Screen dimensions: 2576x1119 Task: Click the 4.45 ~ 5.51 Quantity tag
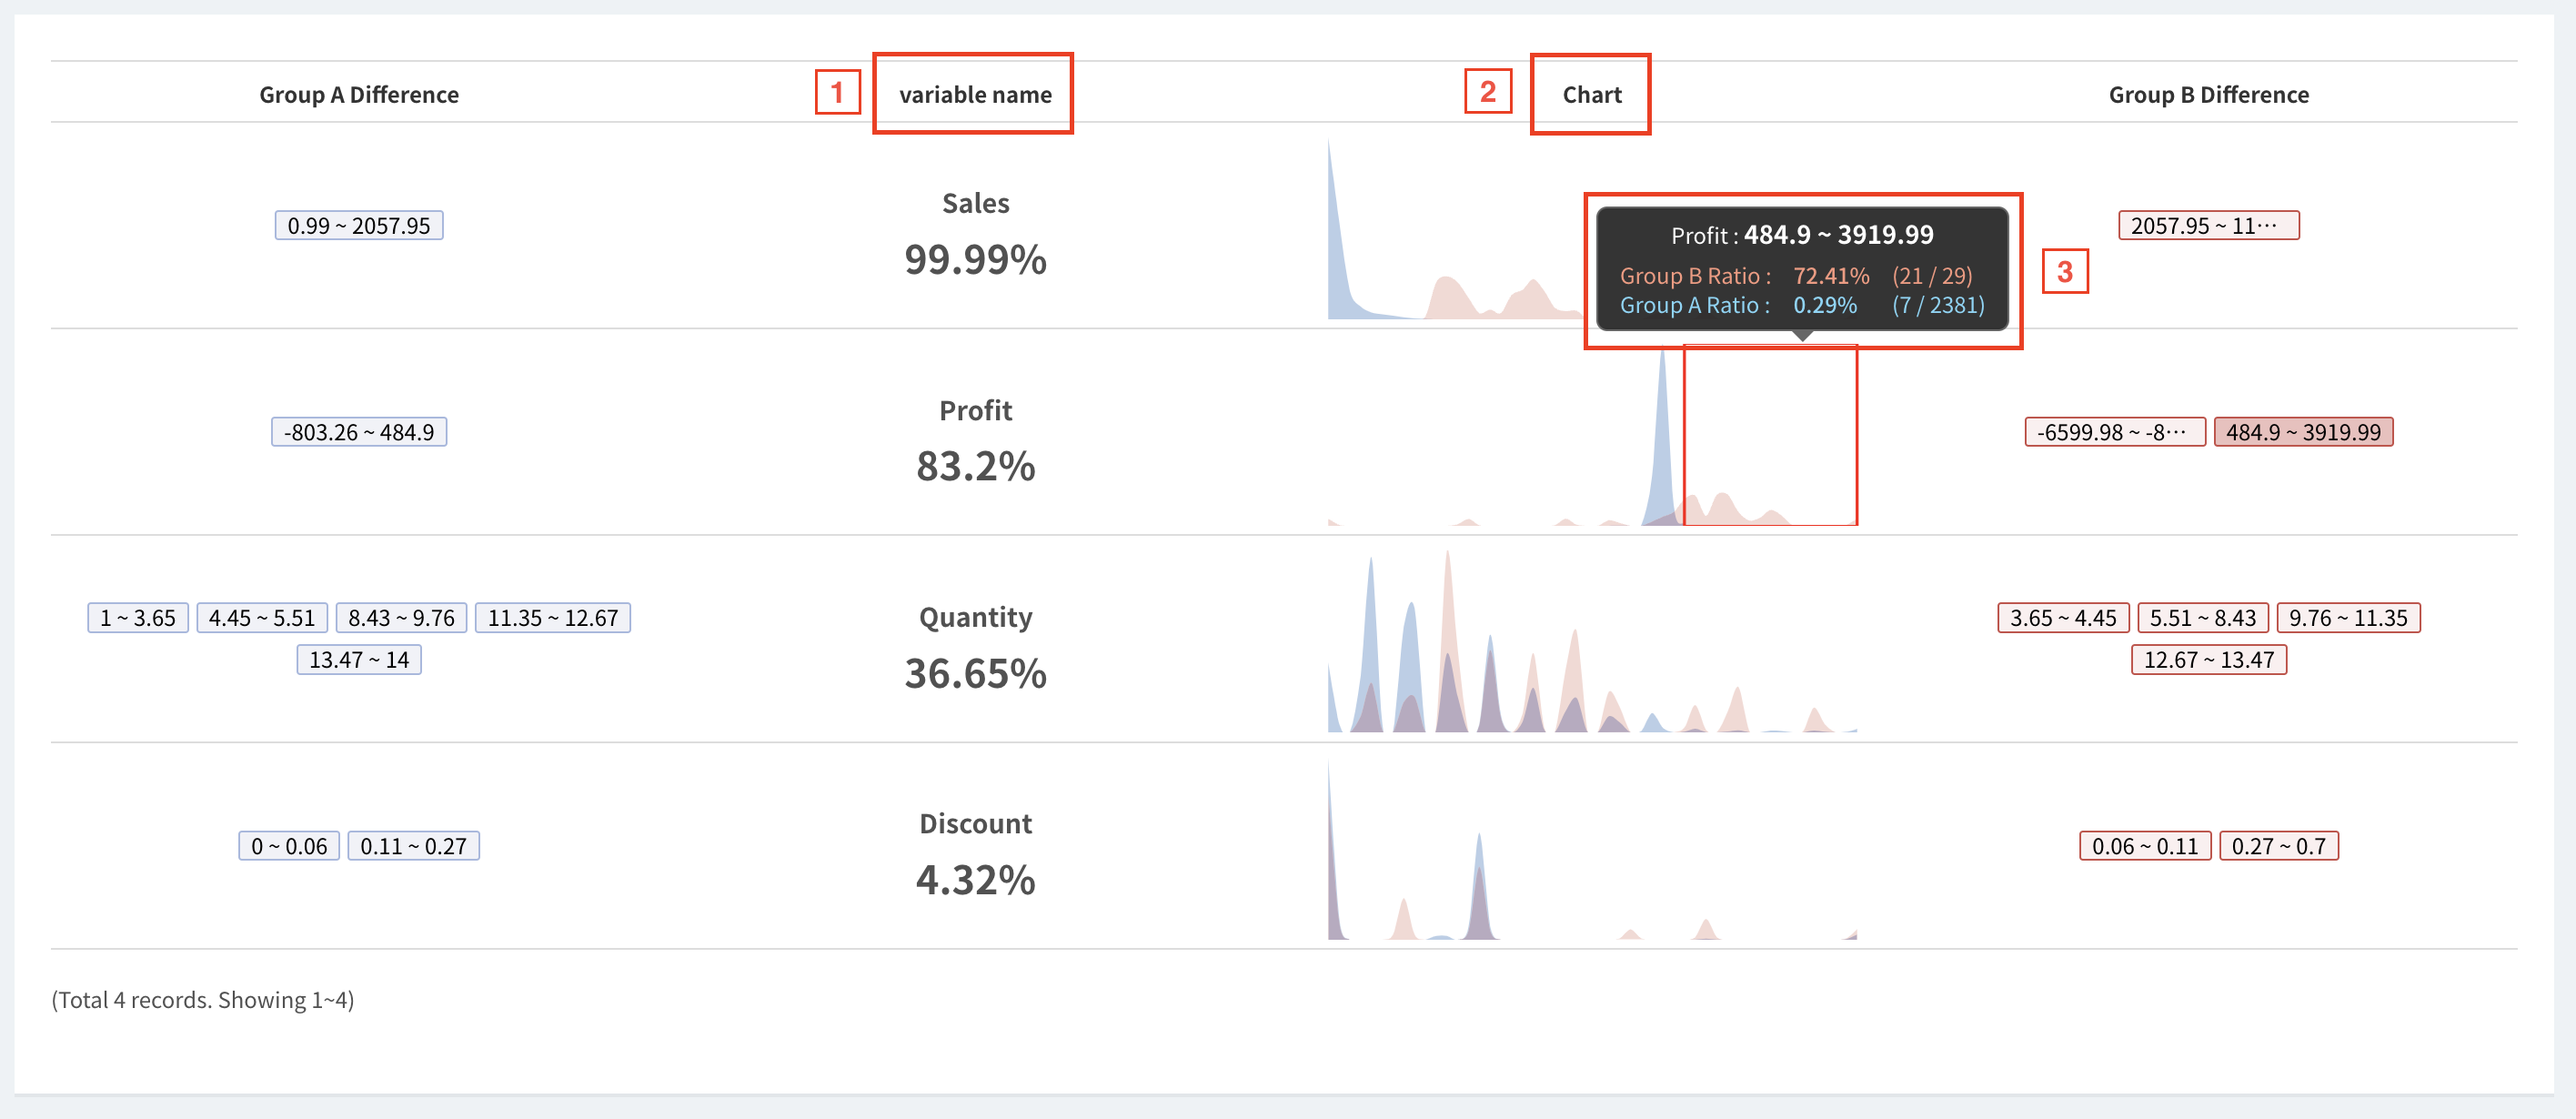tap(261, 618)
